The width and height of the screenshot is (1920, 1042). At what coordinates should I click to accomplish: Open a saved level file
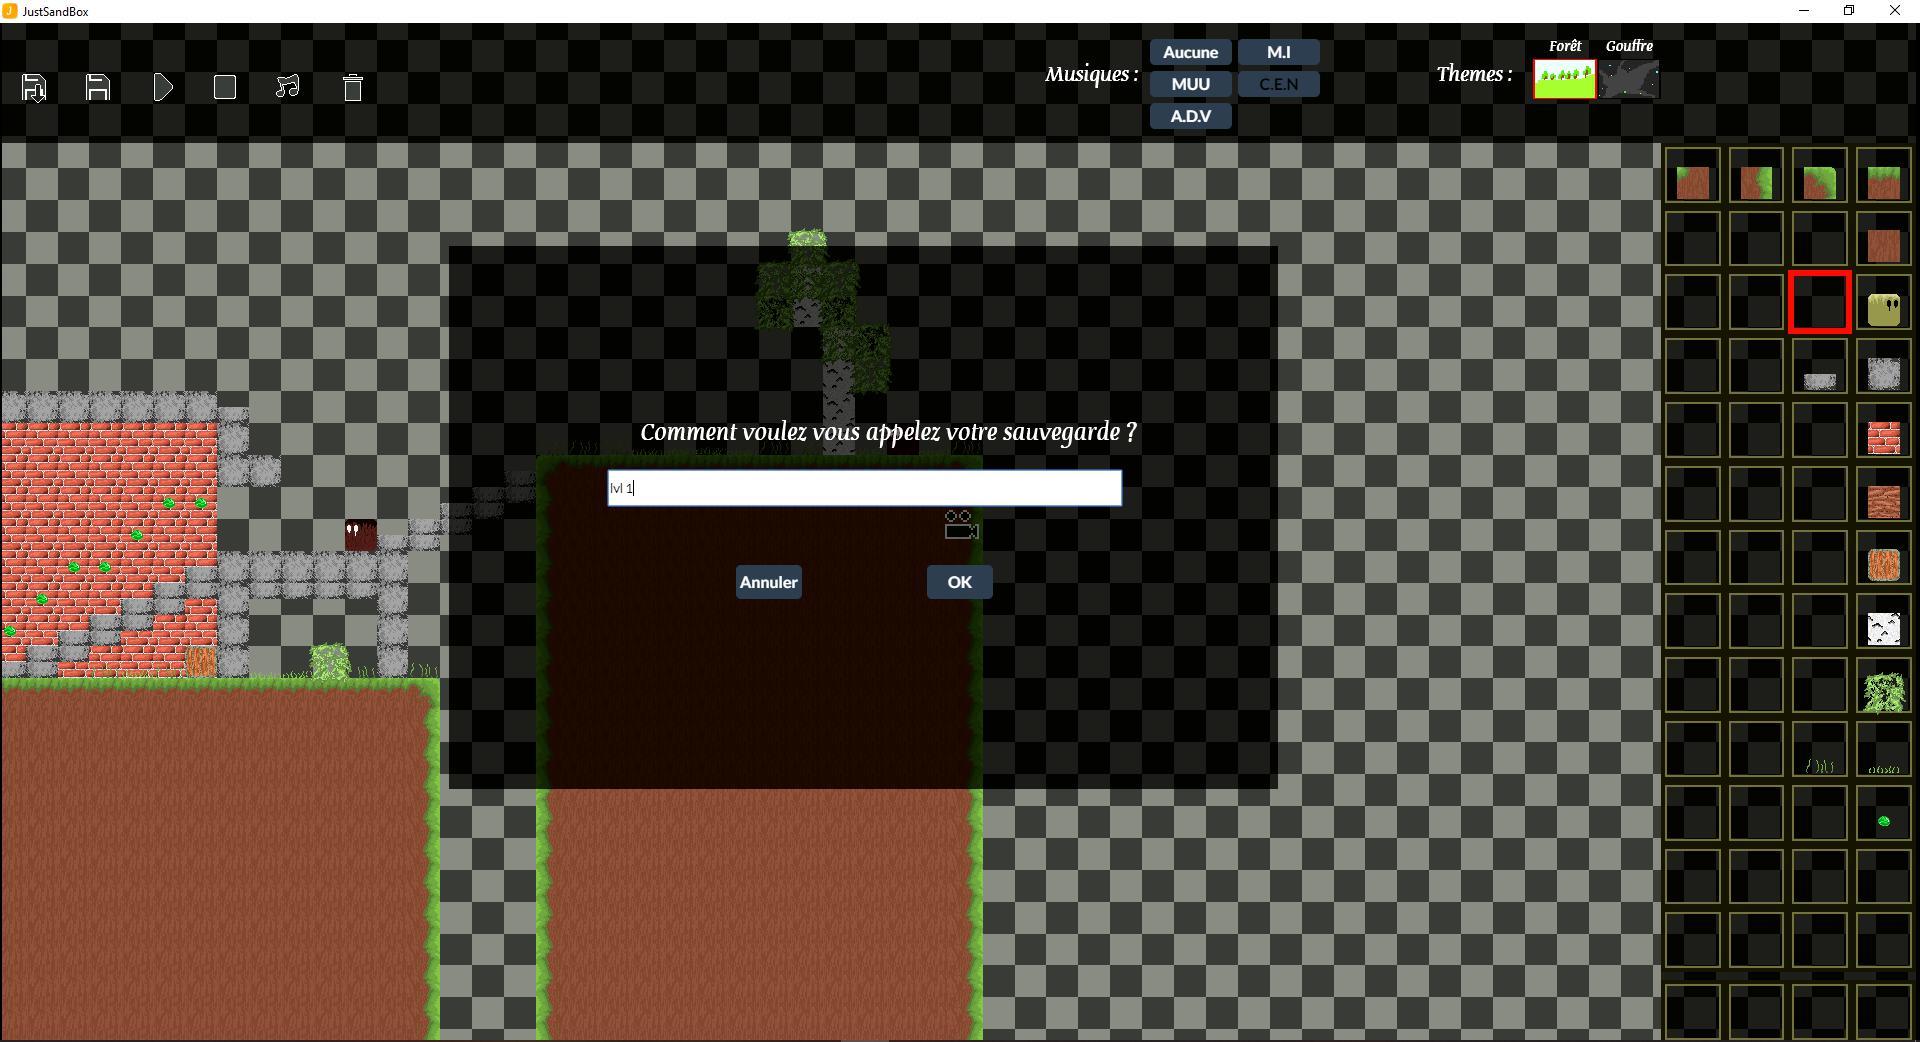pyautogui.click(x=32, y=88)
